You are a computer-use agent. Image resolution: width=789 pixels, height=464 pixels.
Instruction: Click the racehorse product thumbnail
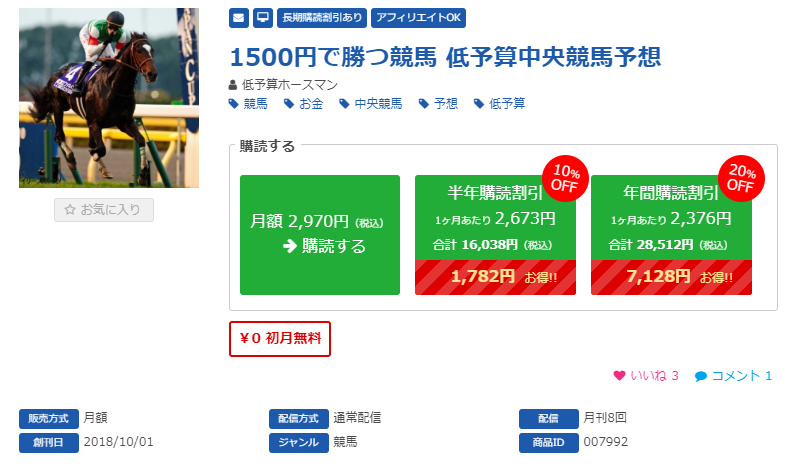[x=109, y=98]
